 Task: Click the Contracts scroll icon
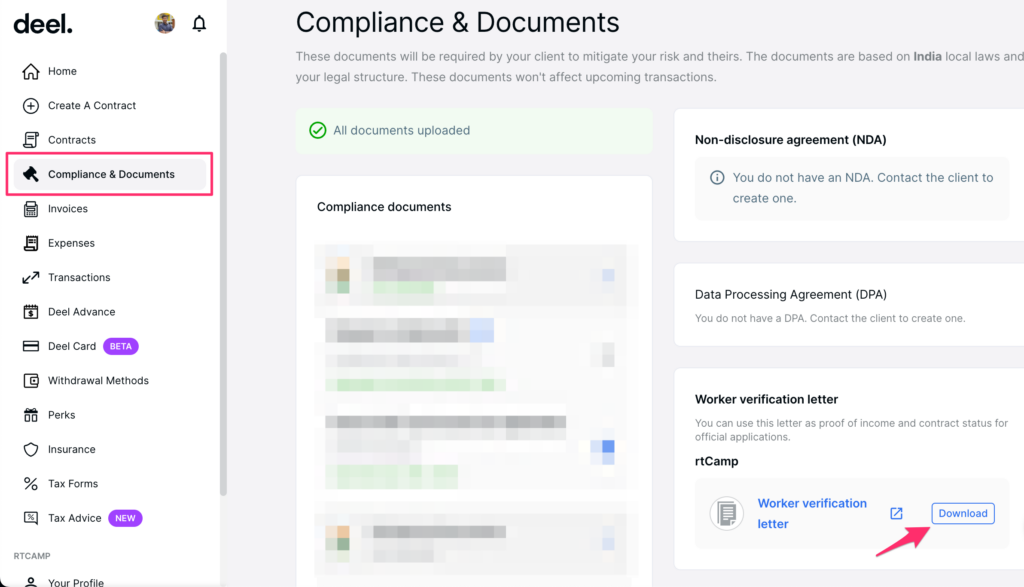(x=31, y=140)
